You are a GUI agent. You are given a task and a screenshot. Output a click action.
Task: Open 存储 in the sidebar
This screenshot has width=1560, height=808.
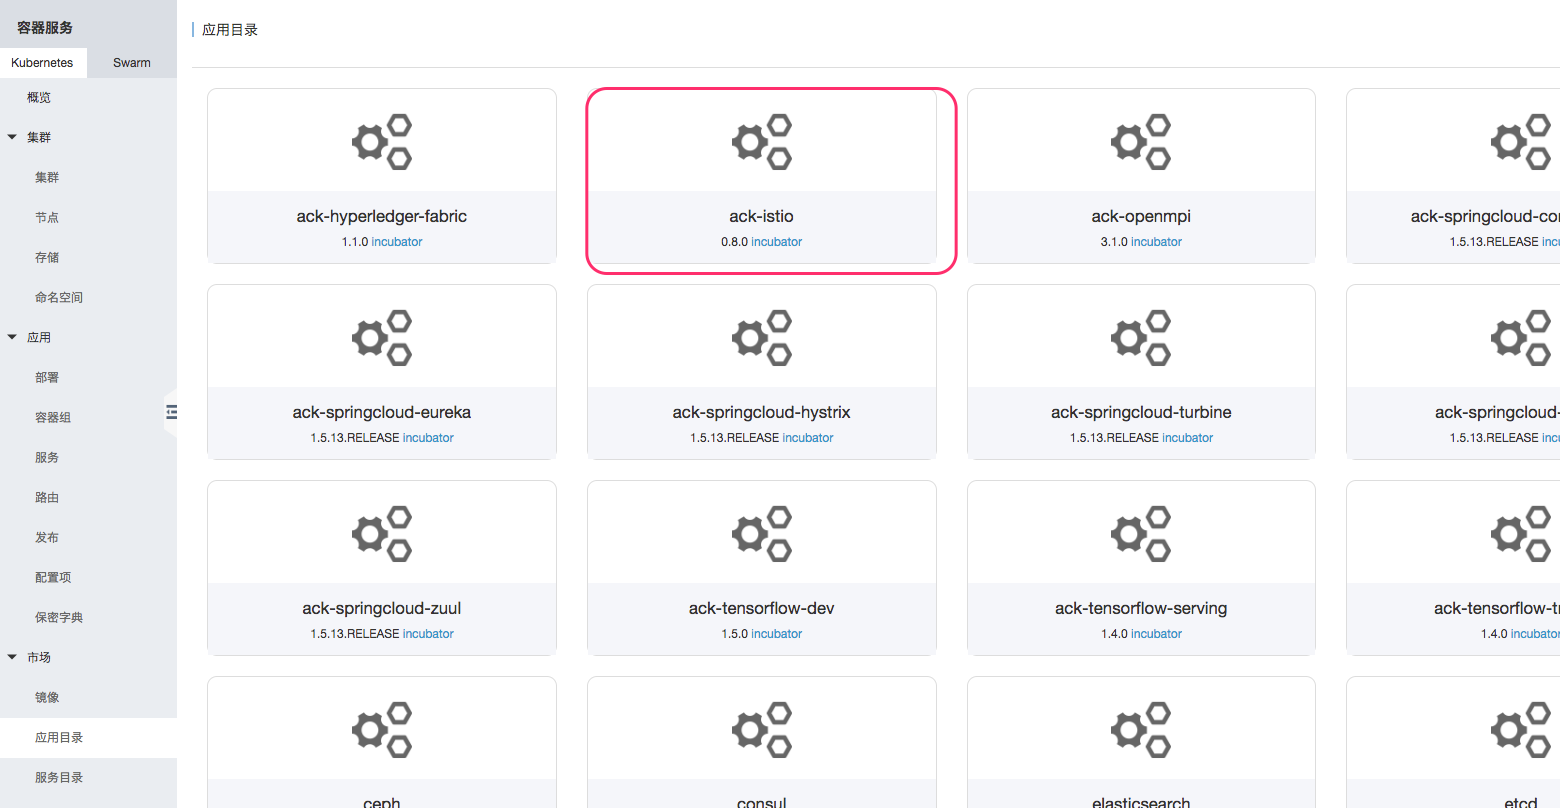point(47,257)
